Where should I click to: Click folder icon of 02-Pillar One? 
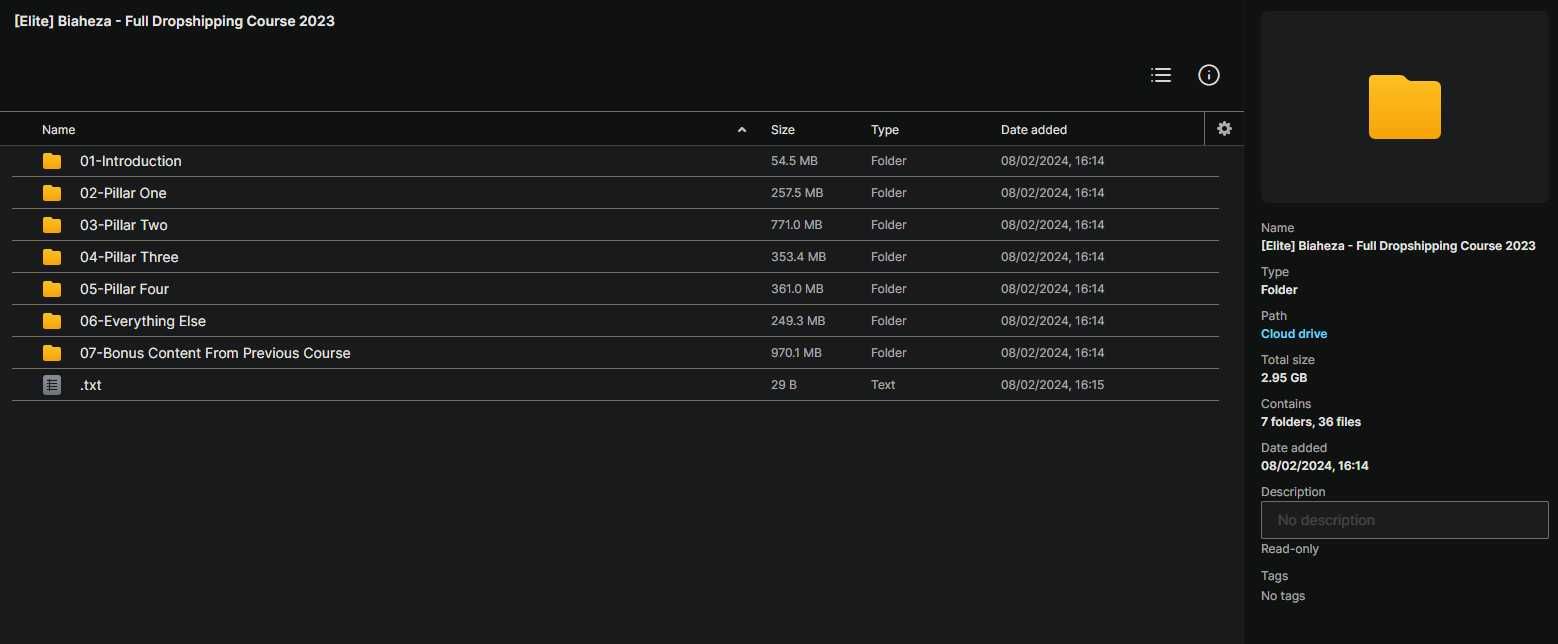pyautogui.click(x=52, y=193)
